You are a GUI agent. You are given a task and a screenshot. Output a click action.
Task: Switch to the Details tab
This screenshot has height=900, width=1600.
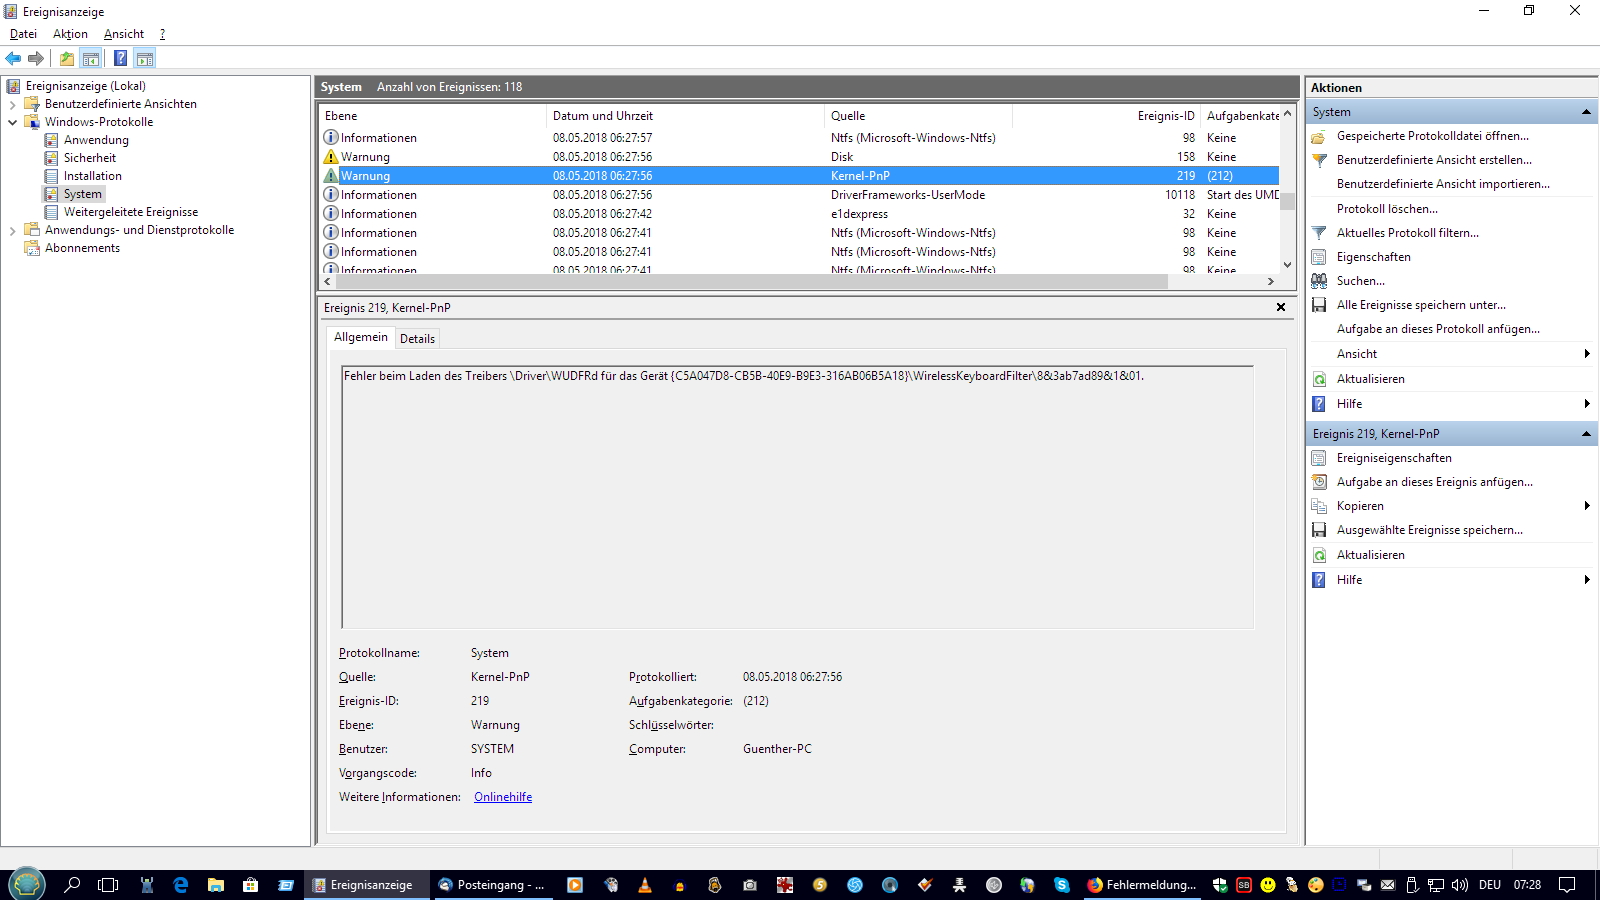click(417, 339)
